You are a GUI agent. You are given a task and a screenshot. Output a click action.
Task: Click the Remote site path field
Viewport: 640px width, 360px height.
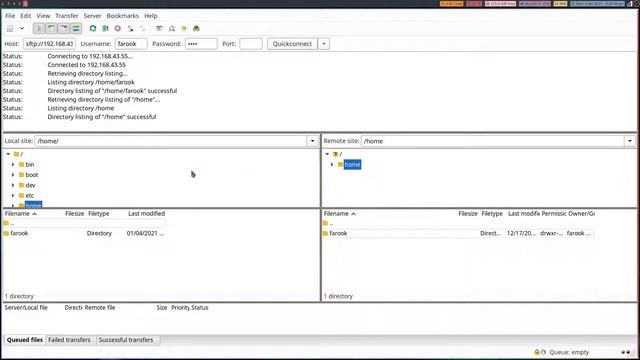(493, 141)
